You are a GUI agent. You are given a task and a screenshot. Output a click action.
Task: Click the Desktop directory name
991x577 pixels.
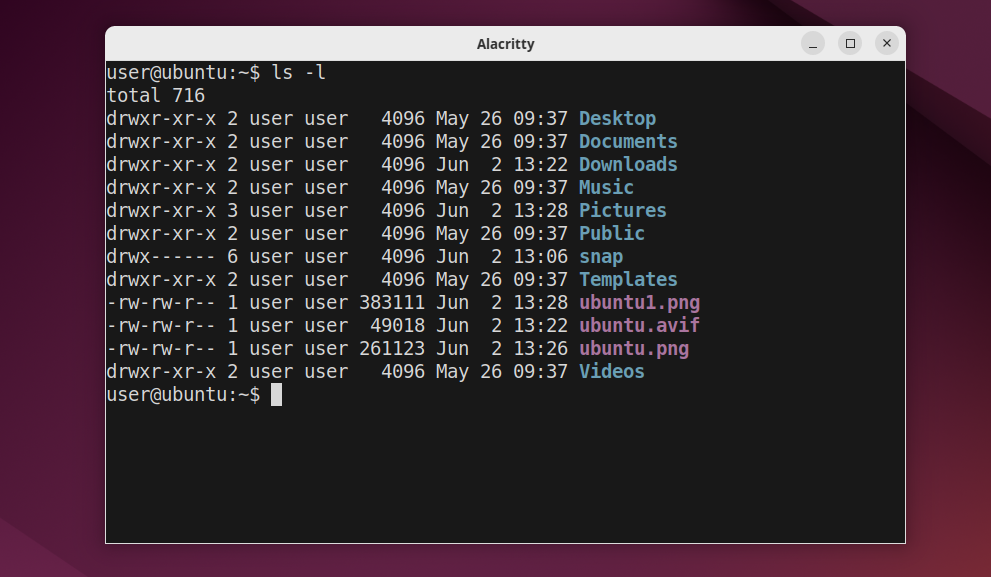tap(617, 119)
